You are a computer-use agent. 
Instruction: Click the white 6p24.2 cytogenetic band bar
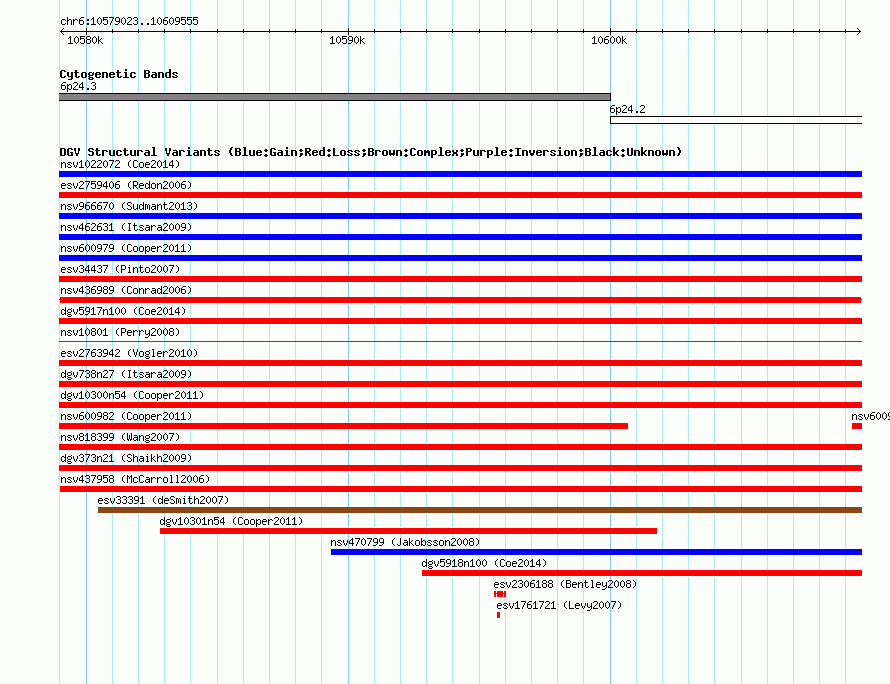[x=736, y=120]
